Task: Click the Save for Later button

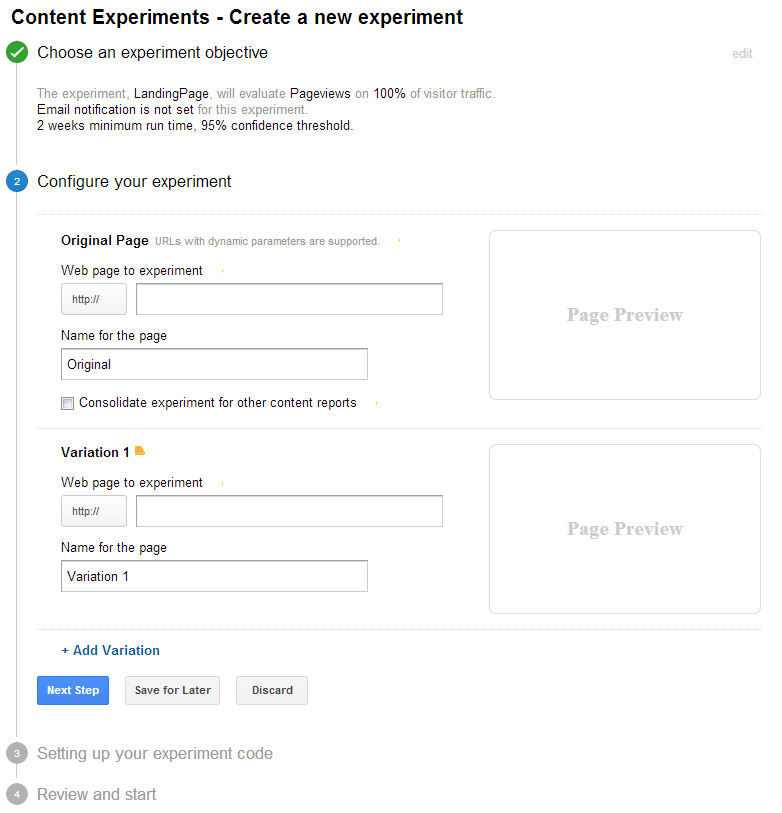Action: tap(173, 690)
